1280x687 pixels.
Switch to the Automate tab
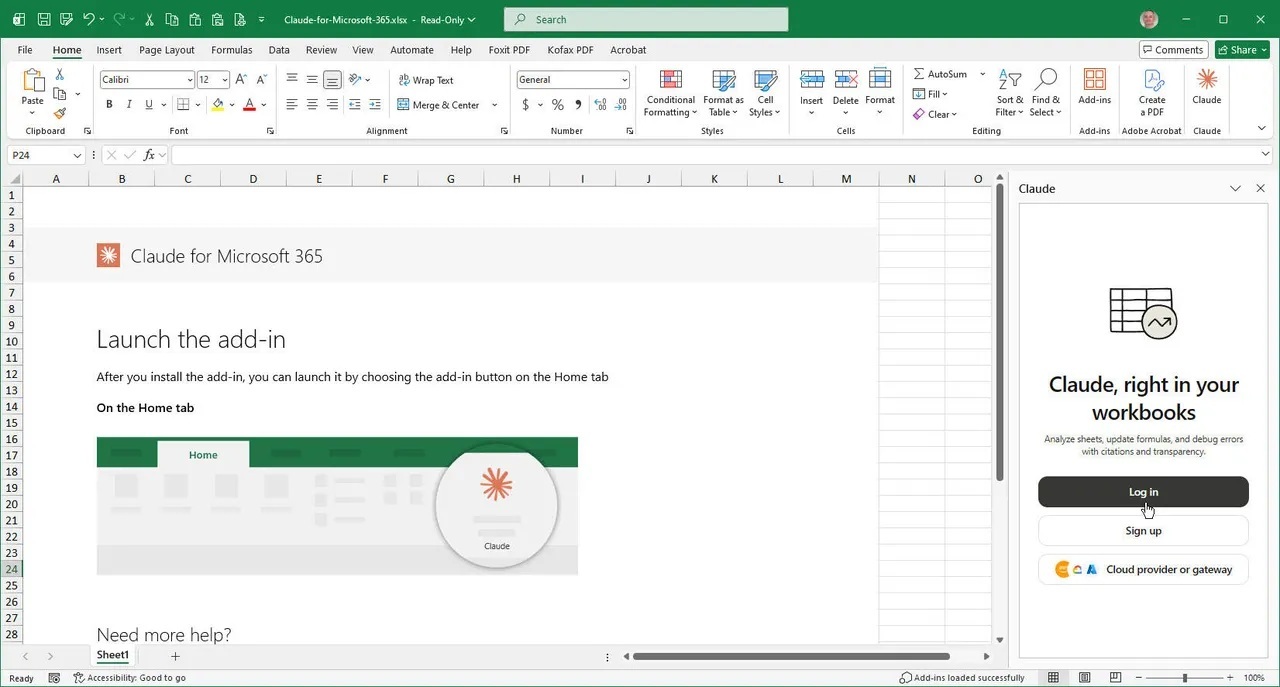pos(412,50)
